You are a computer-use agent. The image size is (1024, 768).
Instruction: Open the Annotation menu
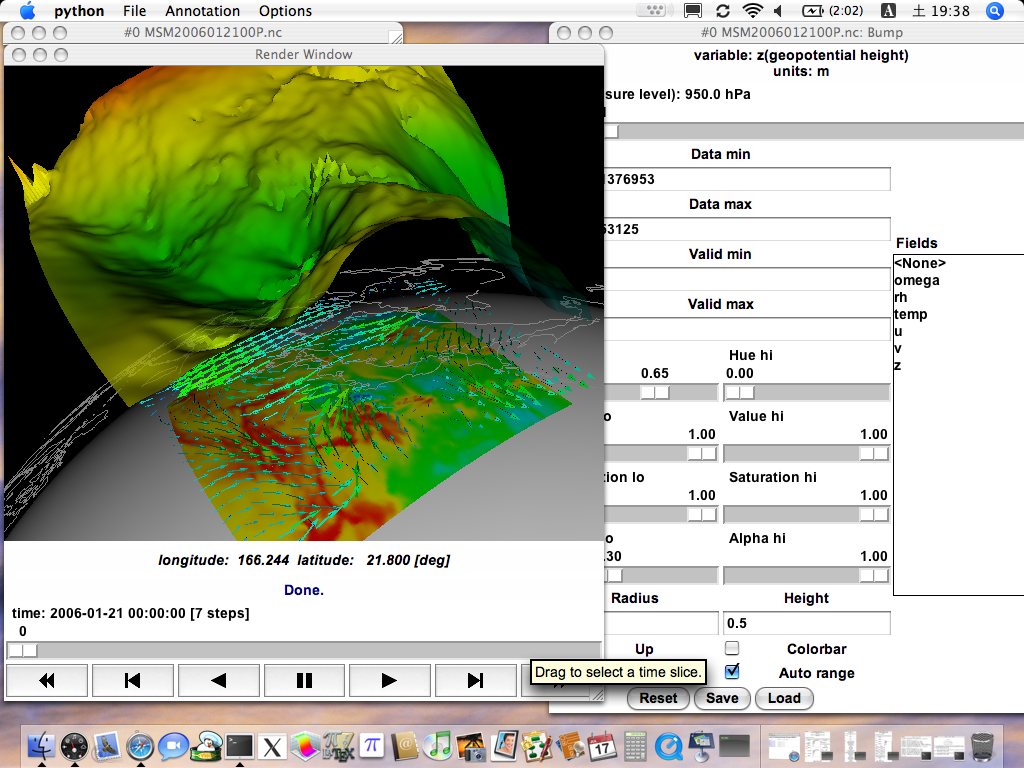click(202, 11)
